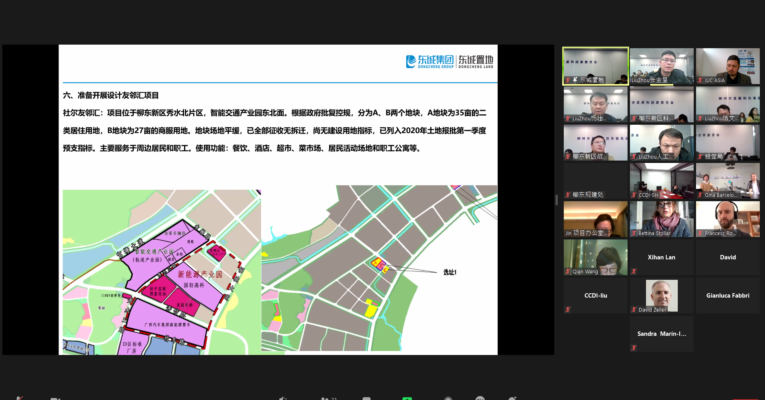Select the Liuzhou人工 participant video
Screen dimensions: 765x400
coord(662,143)
